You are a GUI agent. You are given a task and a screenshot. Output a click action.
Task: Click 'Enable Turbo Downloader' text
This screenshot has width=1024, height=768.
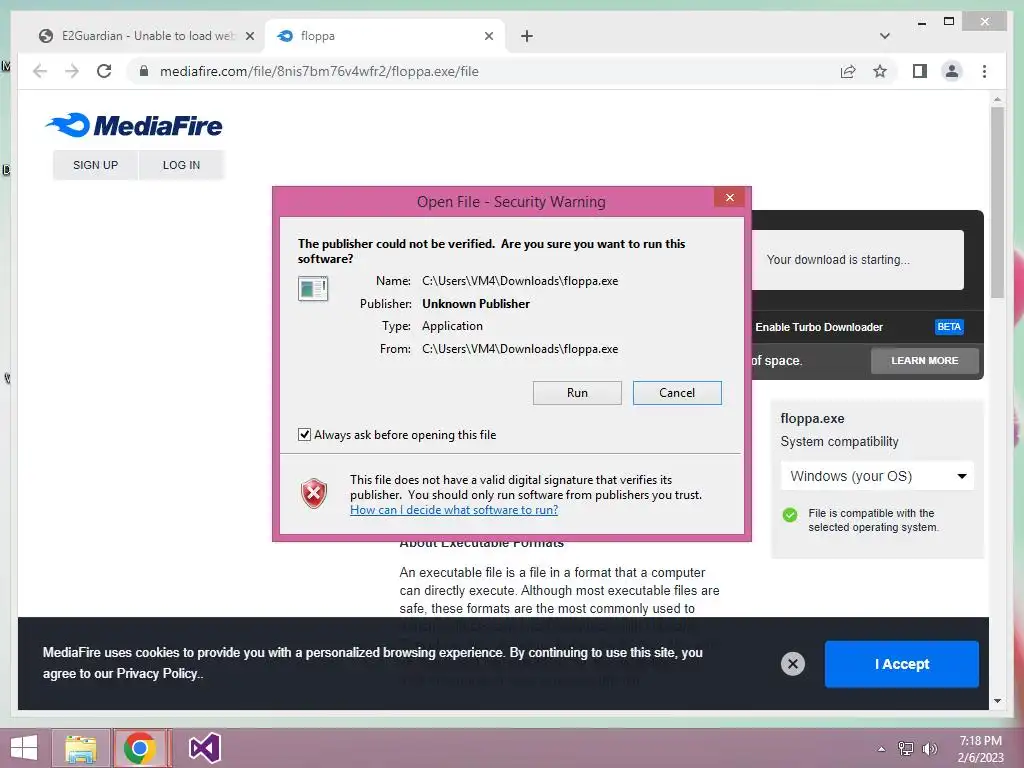[x=819, y=327]
